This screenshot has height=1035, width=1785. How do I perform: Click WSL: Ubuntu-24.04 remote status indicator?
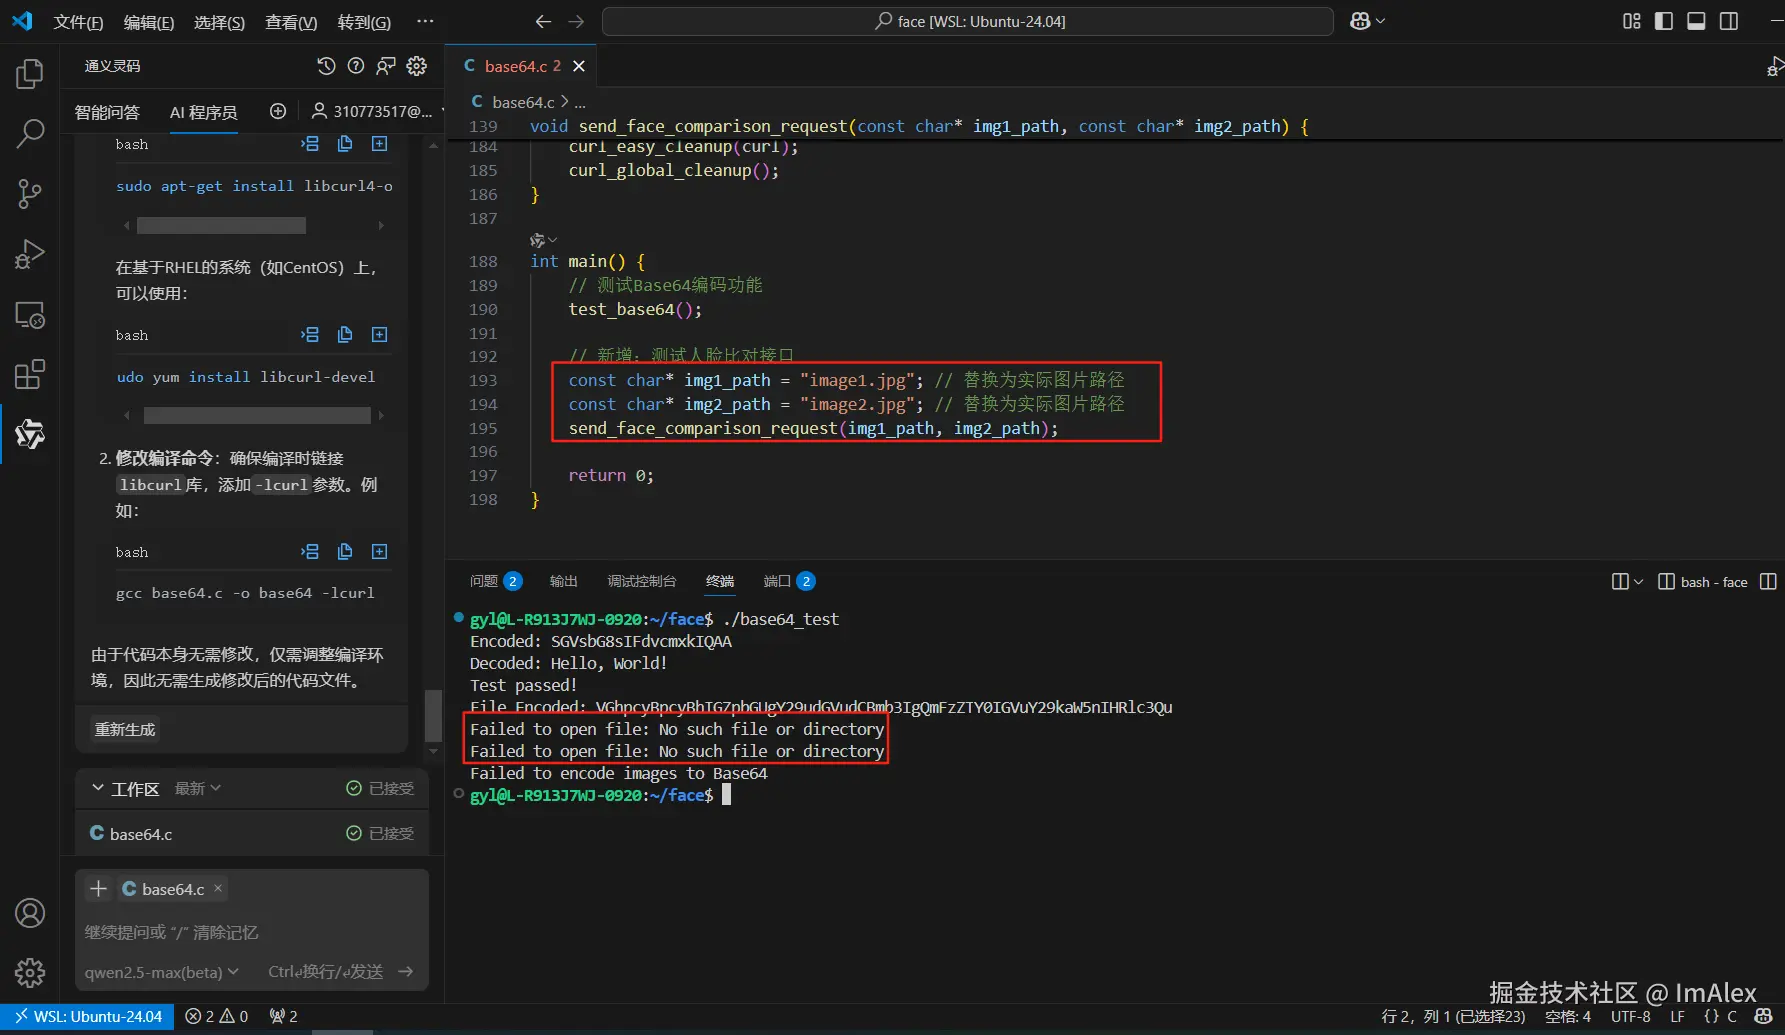[x=88, y=1016]
